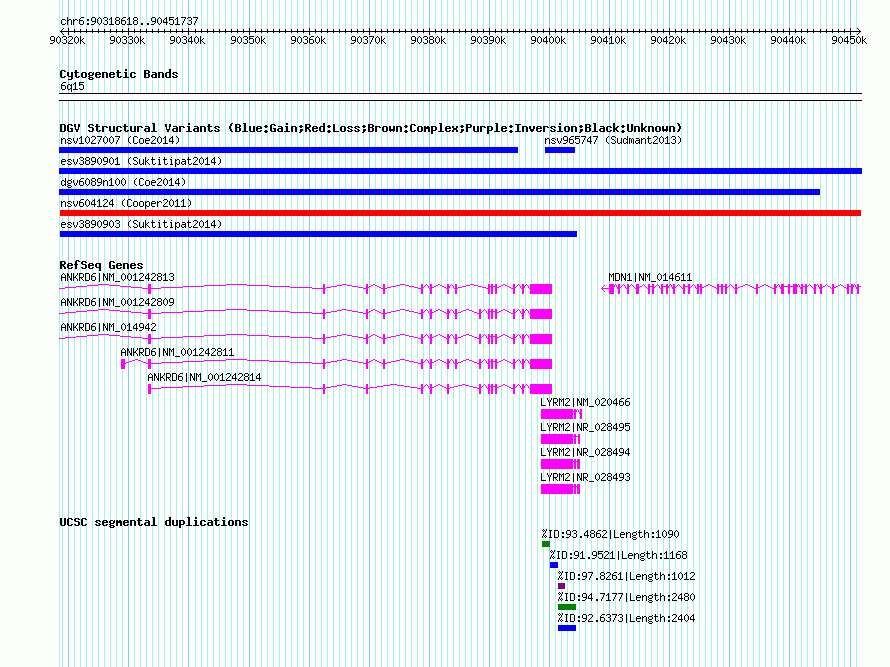Select the esv3890901 (Suktitipat2014) blue bar

point(460,171)
